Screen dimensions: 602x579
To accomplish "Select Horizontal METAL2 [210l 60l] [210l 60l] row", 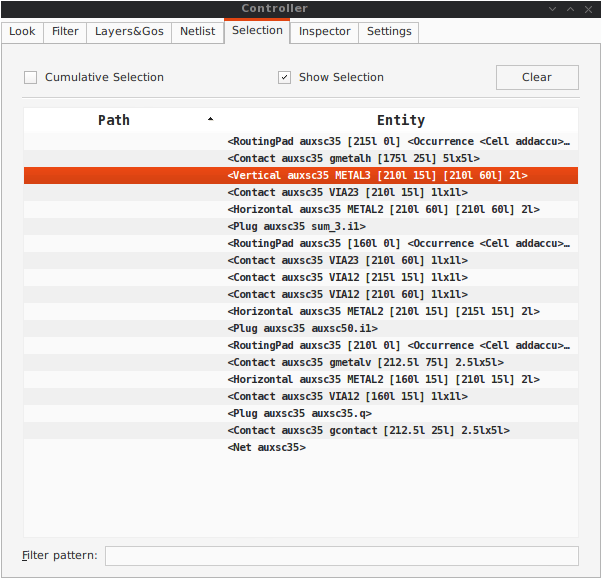I will pos(301,209).
